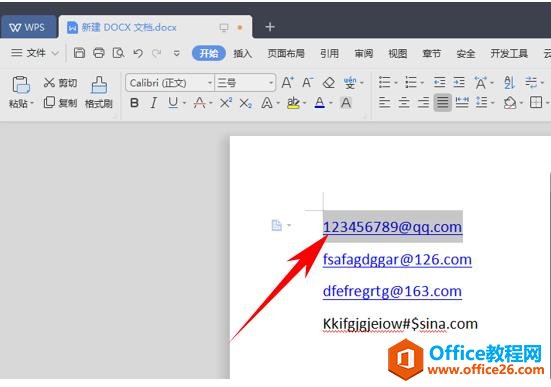Click the Save icon in quick toolbar
Image resolution: width=551 pixels, height=387 pixels.
[x=79, y=53]
